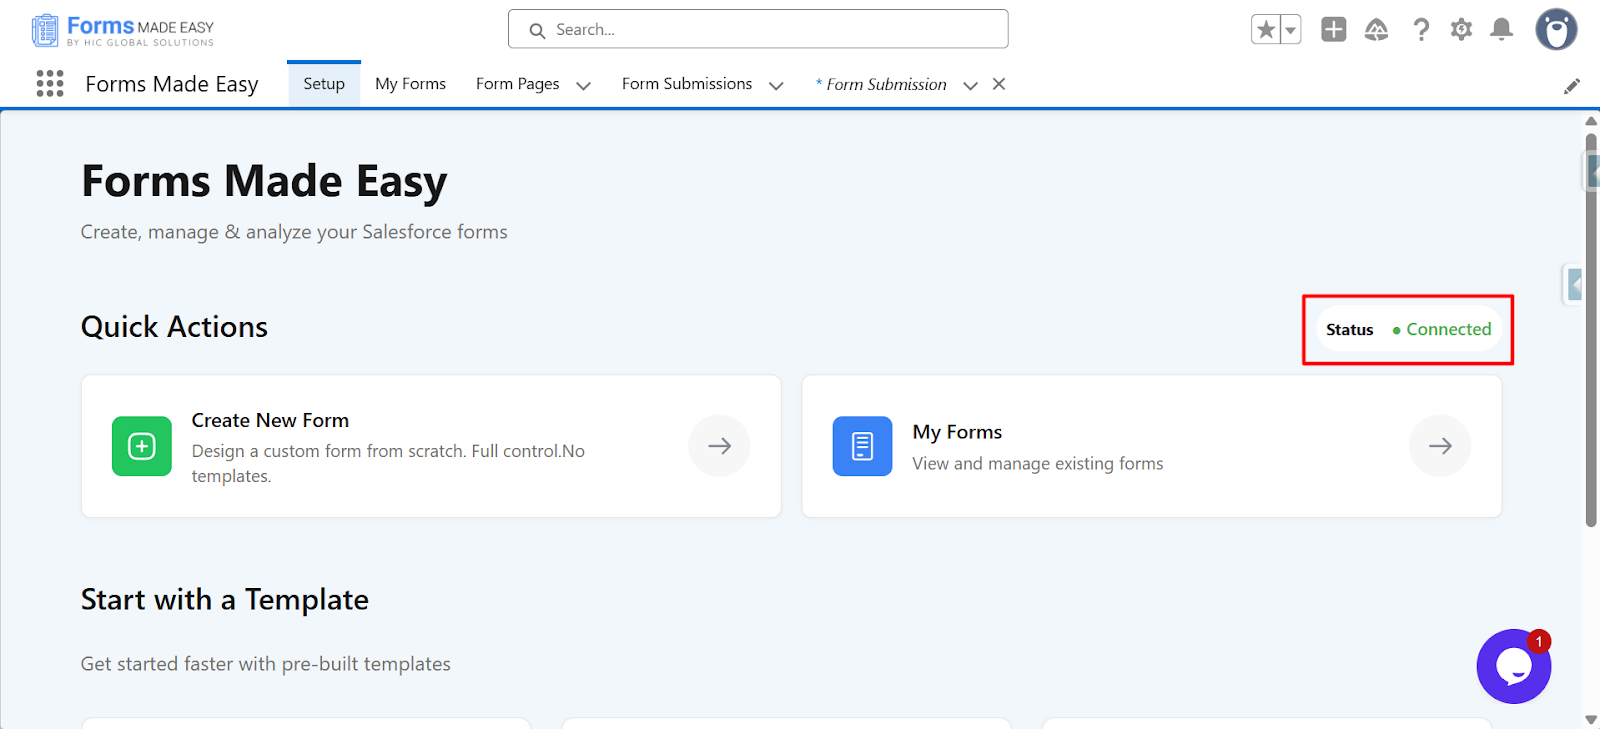Select the unsaved Form Submission tab
This screenshot has width=1600, height=729.
coord(881,85)
